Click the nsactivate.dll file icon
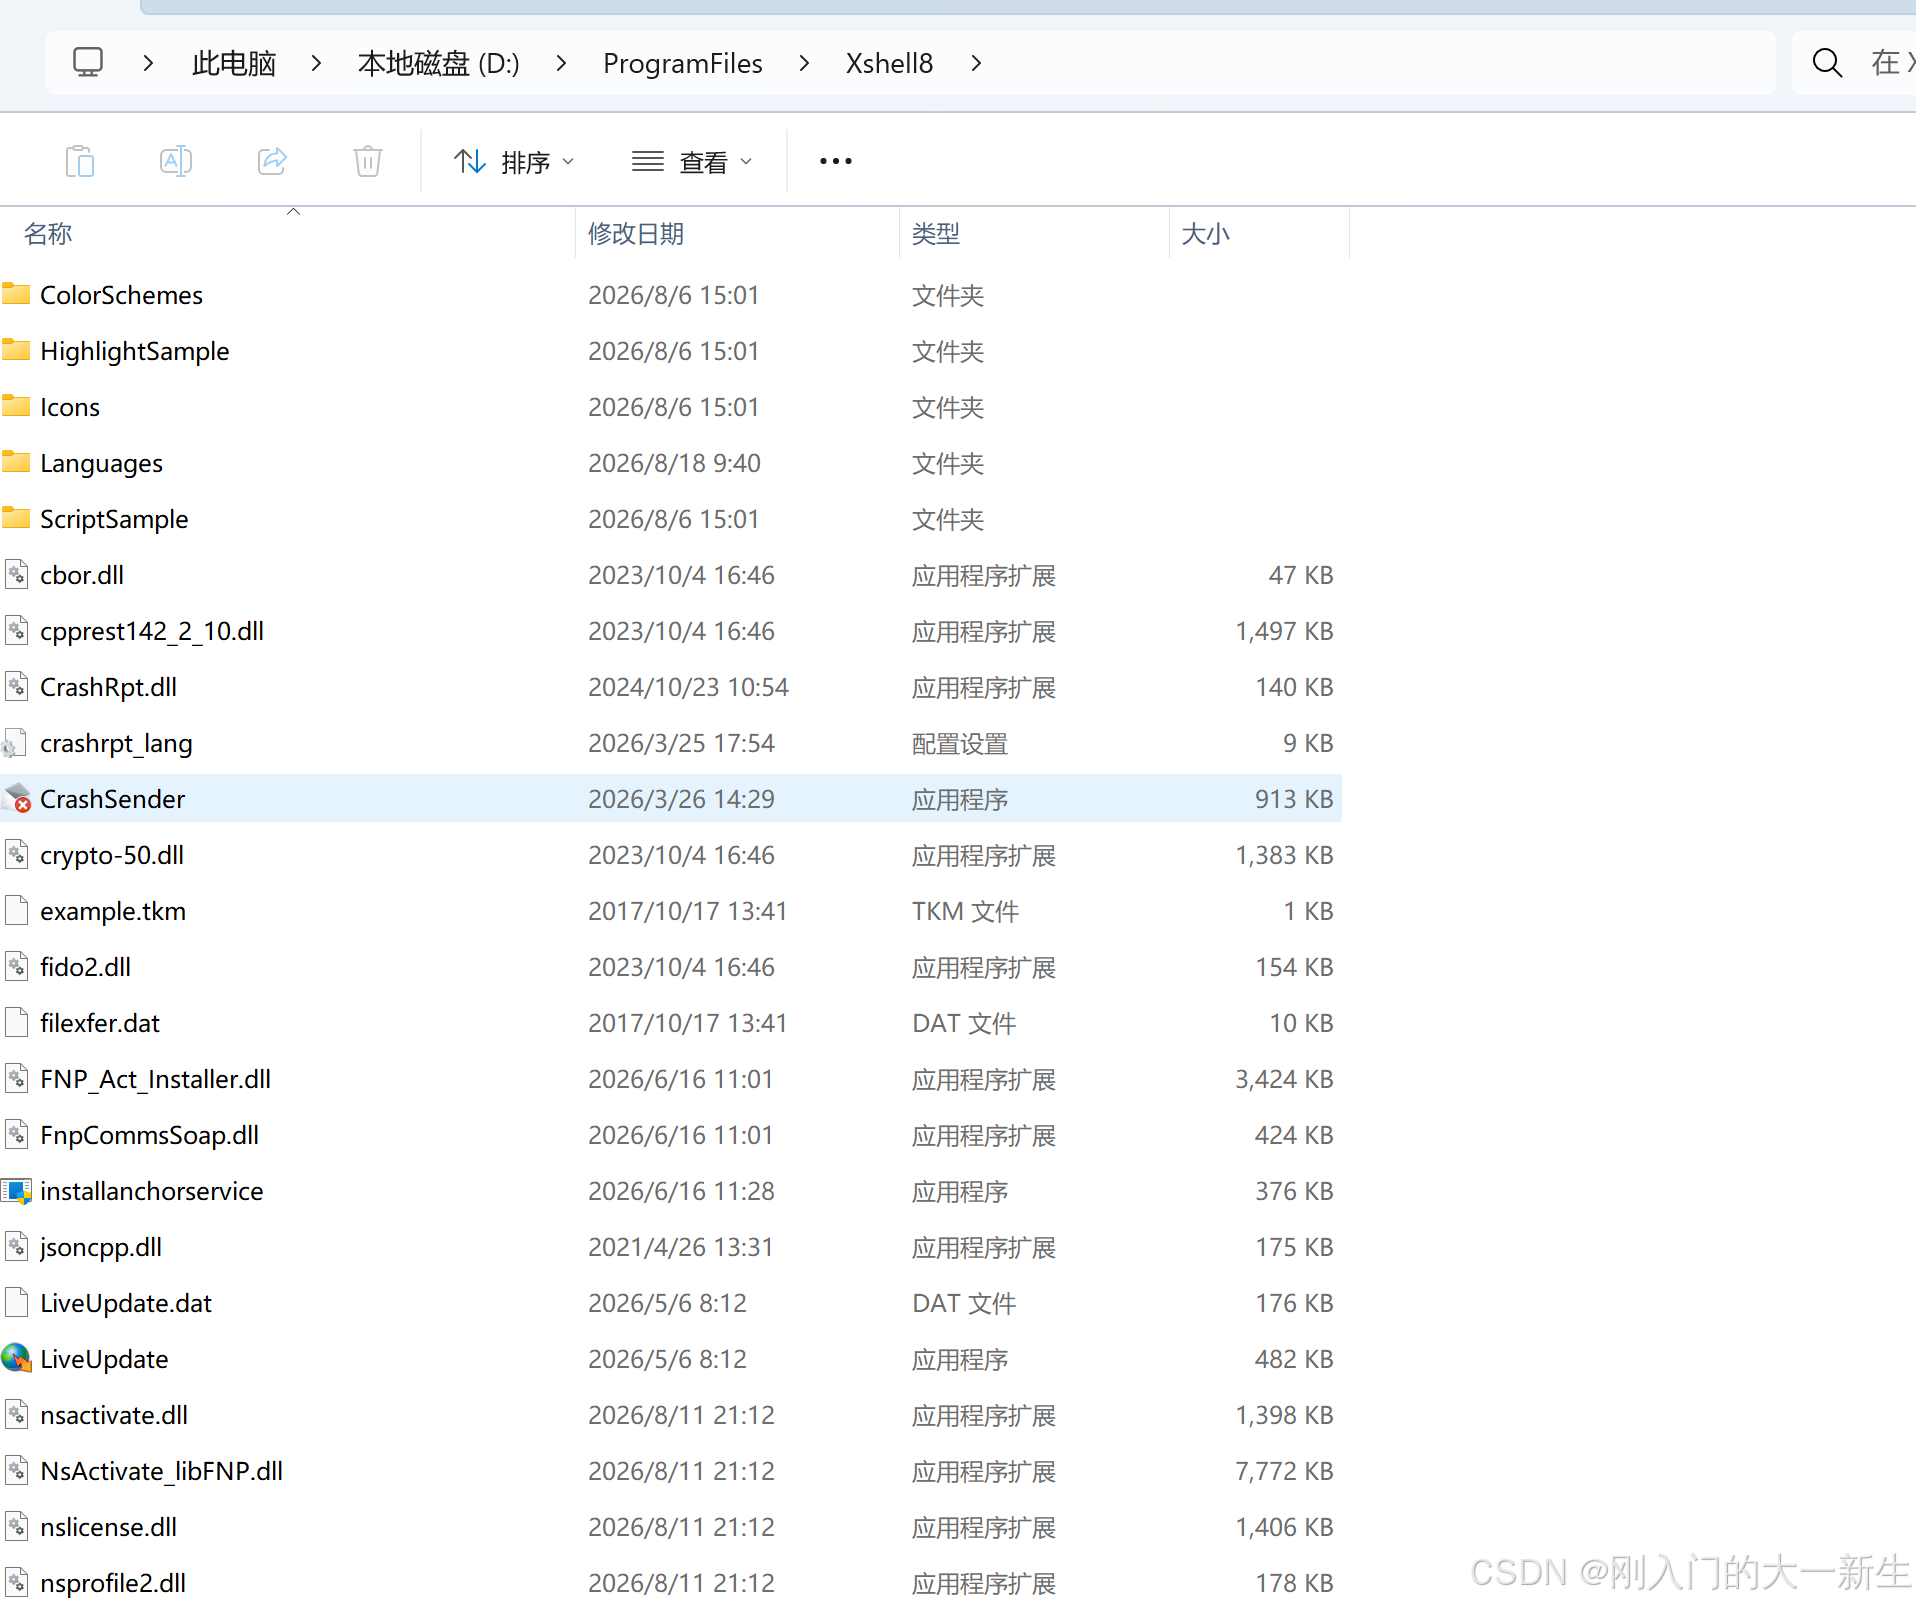Image resolution: width=1916 pixels, height=1604 pixels. pos(16,1414)
